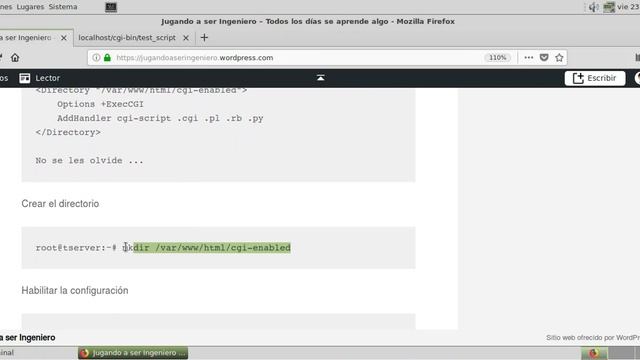
Task: Click the 110% zoom level indicator
Action: 498,58
